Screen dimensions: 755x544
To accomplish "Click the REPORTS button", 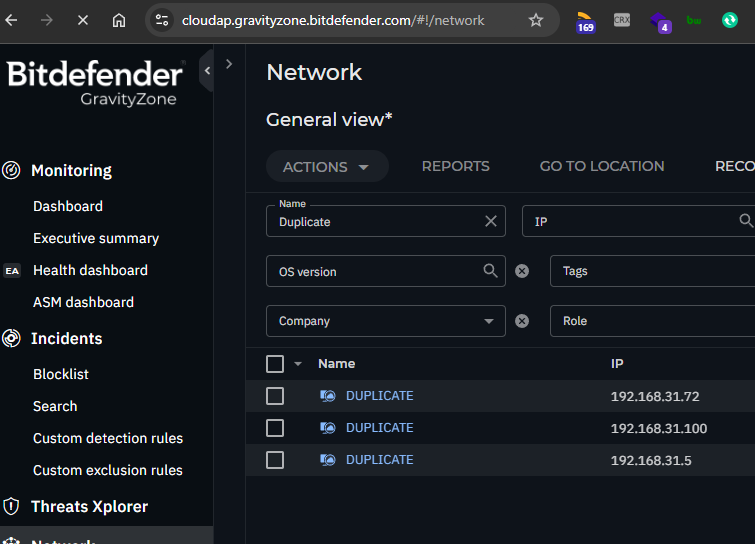I will click(x=456, y=166).
